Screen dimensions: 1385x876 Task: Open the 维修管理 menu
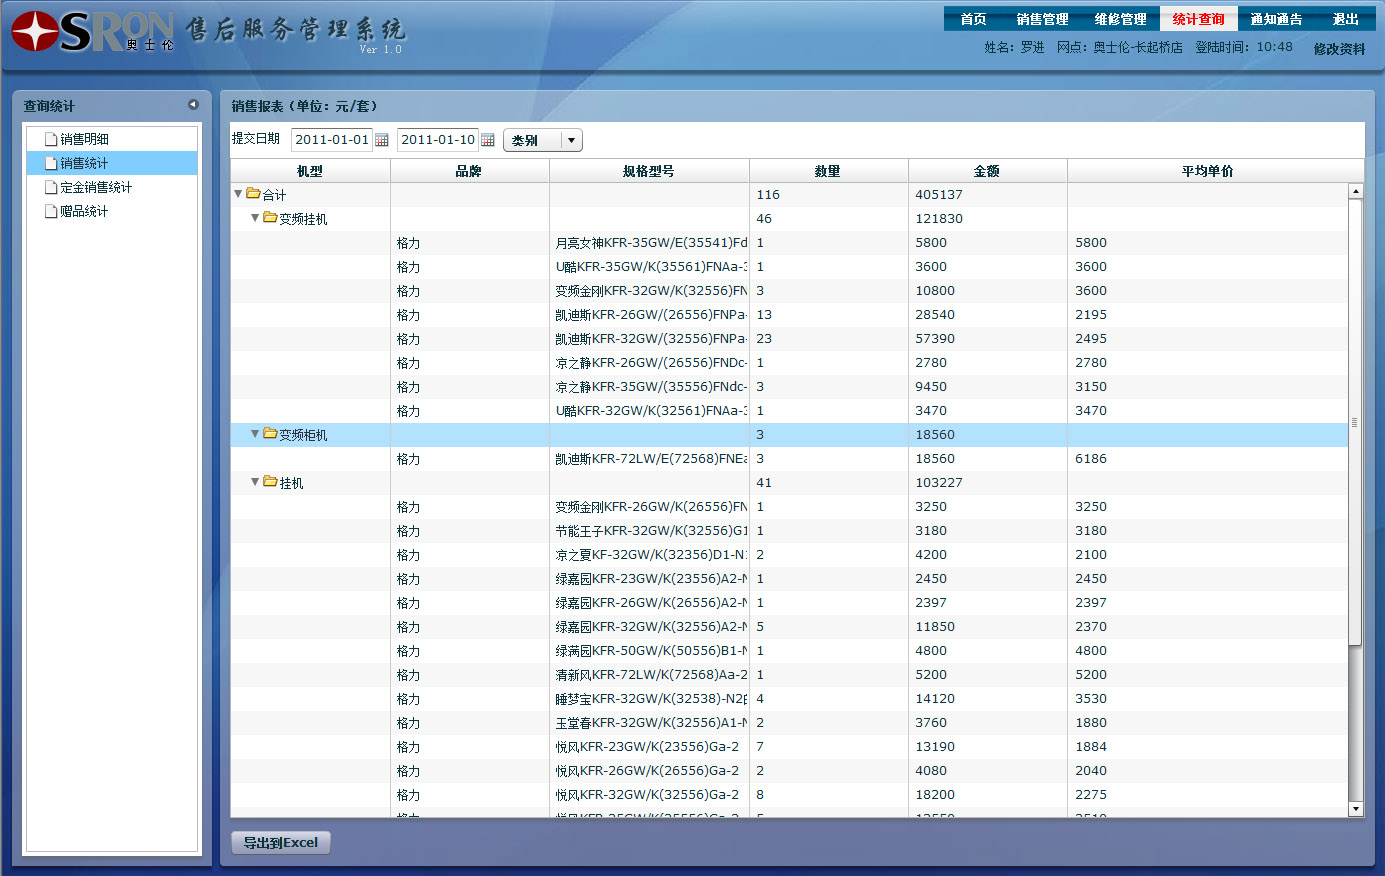tap(1120, 19)
